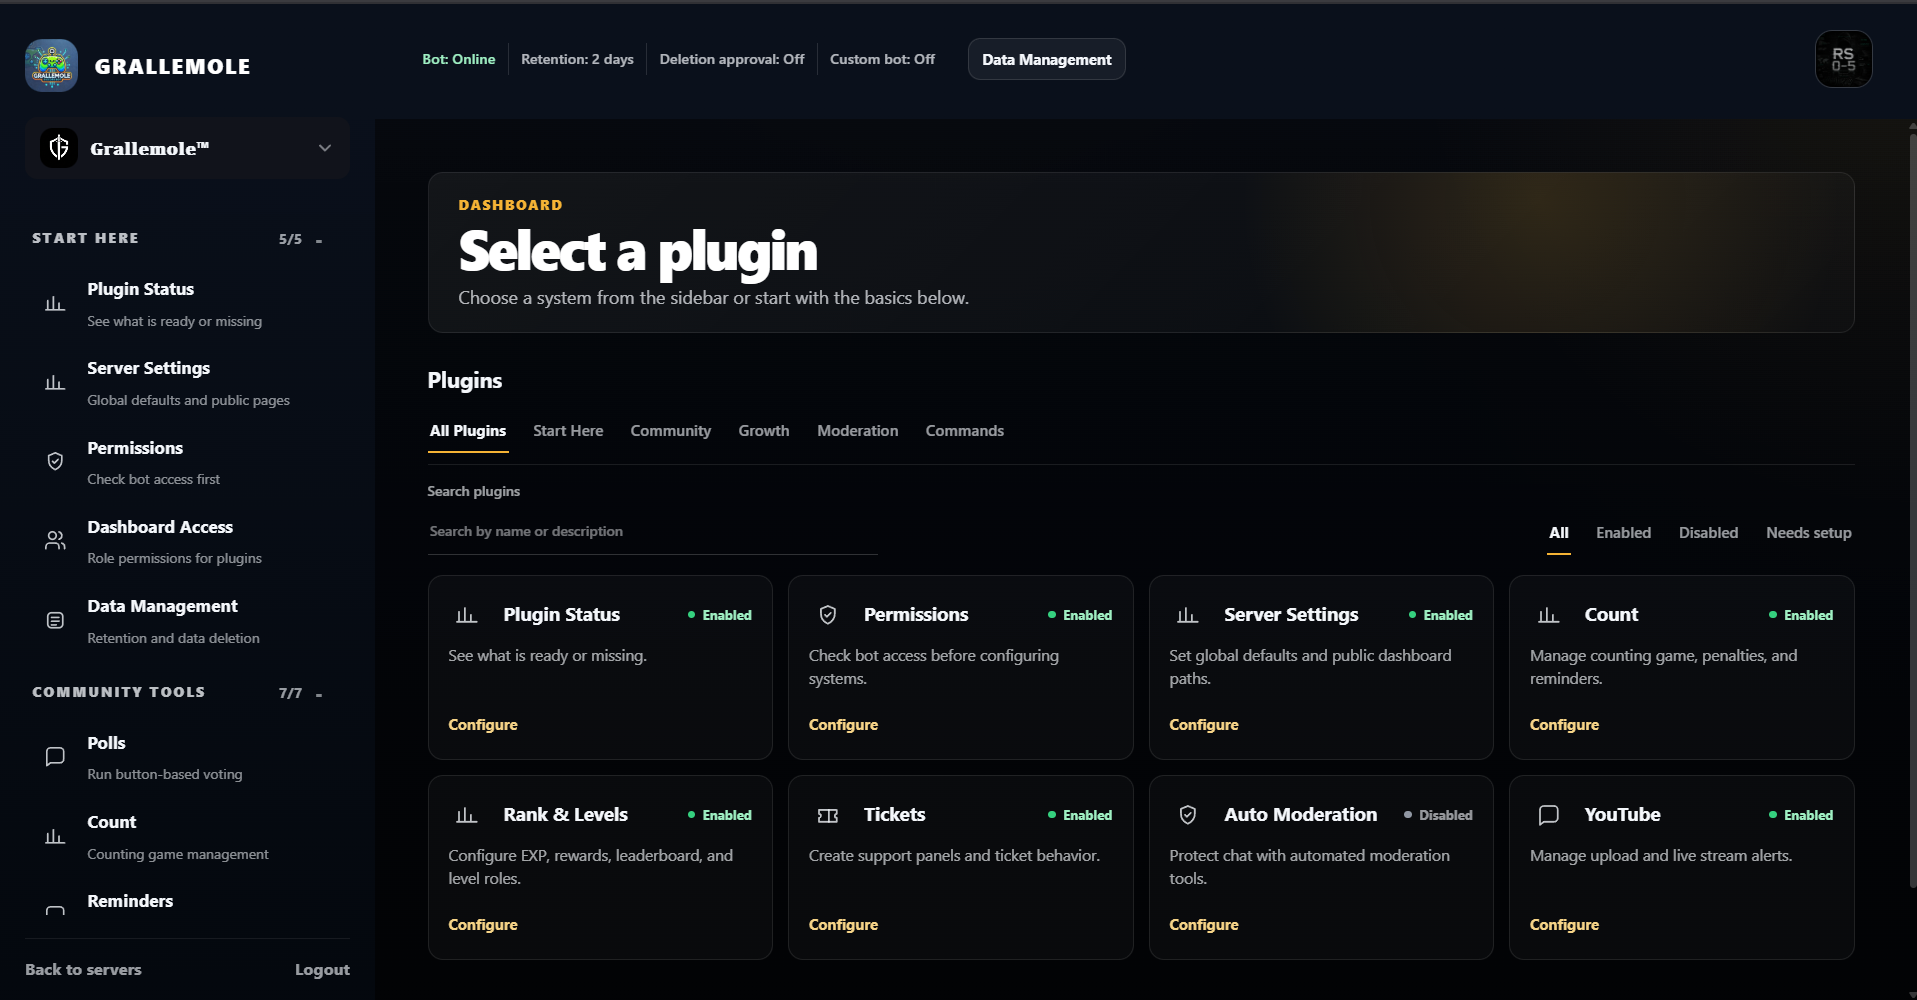Image resolution: width=1917 pixels, height=1000 pixels.
Task: Click the Polls chat bubble icon in sidebar
Action: pos(55,757)
